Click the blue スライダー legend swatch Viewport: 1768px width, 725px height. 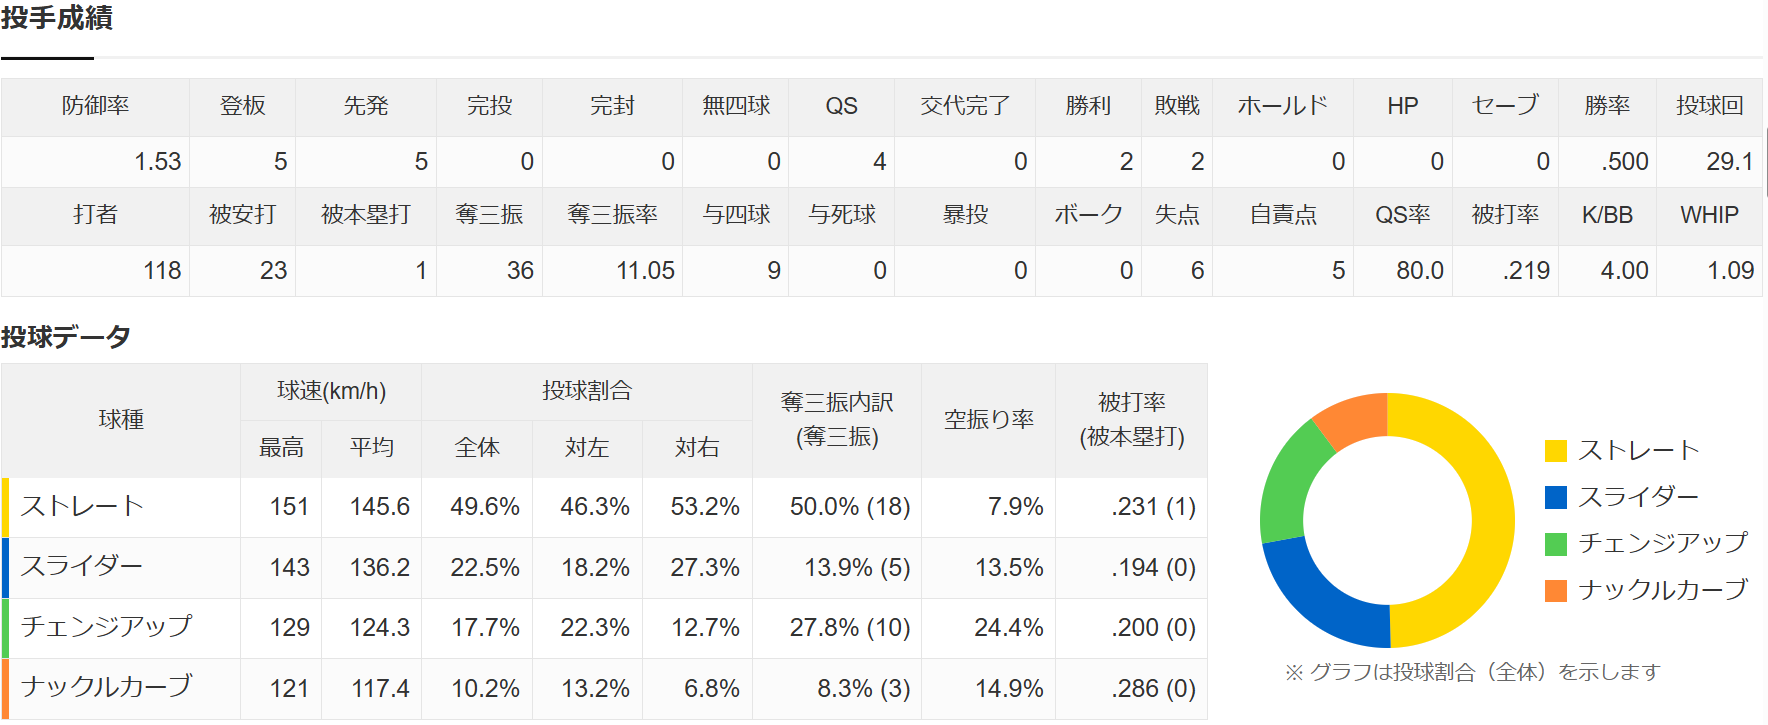[x=1555, y=497]
